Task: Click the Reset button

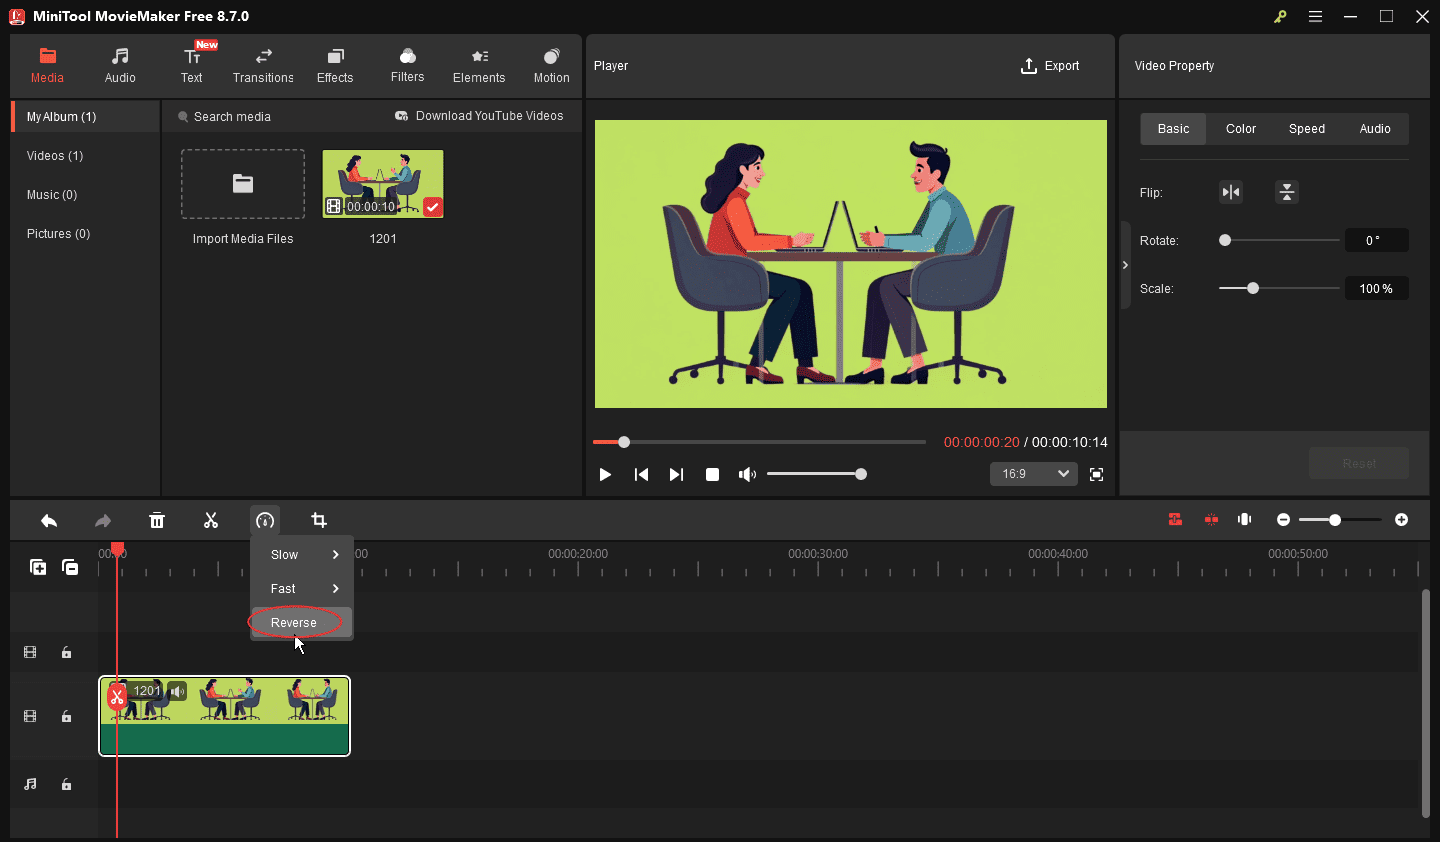Action: point(1359,463)
